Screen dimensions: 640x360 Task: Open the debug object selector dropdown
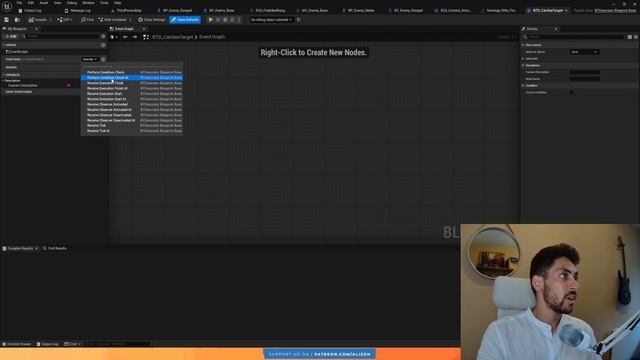point(271,20)
